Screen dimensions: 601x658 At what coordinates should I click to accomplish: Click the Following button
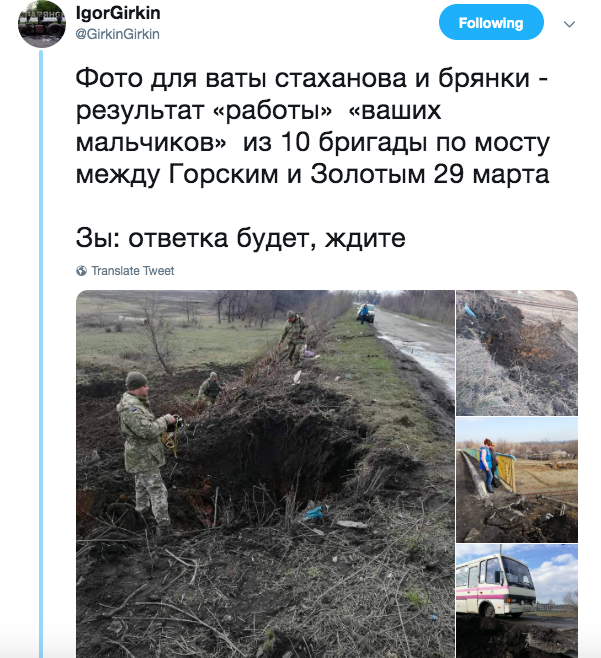click(x=491, y=23)
